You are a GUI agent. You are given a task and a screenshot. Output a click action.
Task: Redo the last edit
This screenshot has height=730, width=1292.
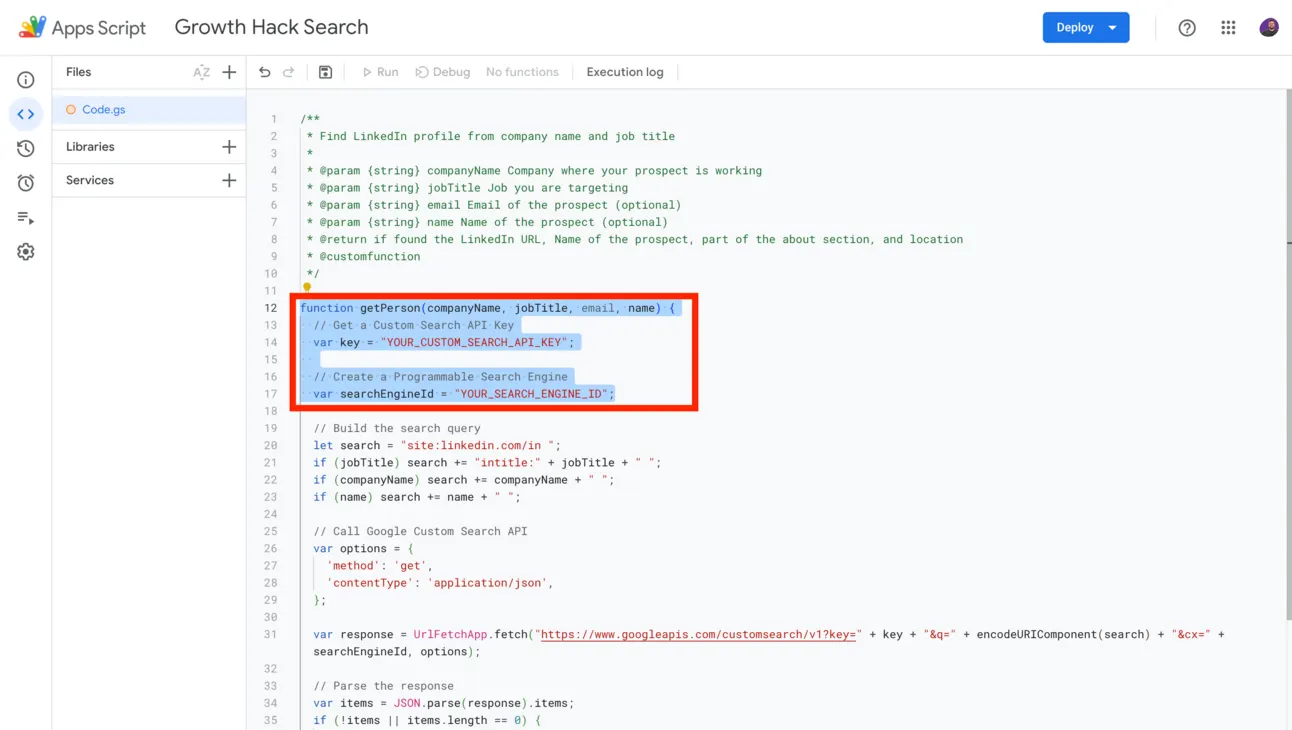point(289,72)
